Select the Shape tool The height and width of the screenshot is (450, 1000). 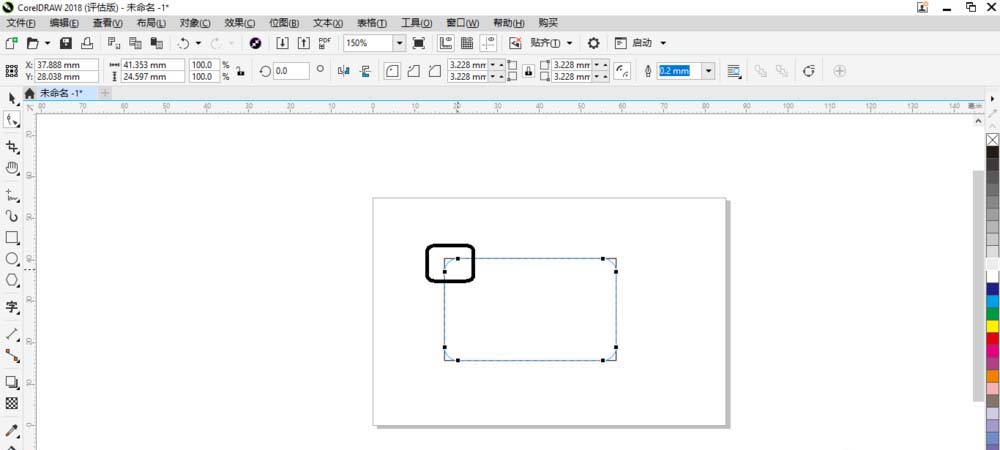click(12, 120)
